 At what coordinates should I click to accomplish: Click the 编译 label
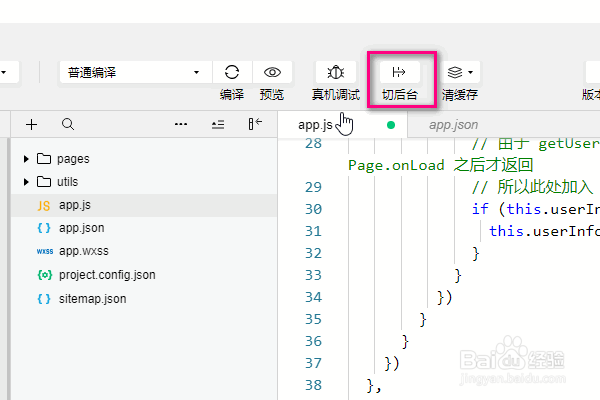click(232, 94)
